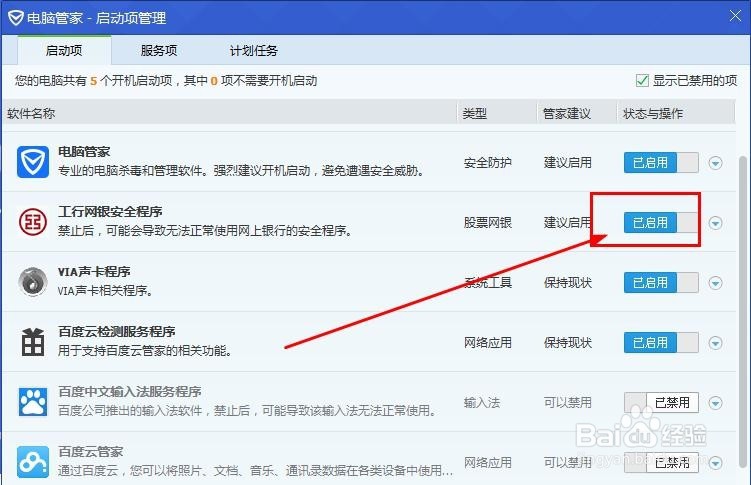Sort by 软件名称 column header
This screenshot has width=751, height=485.
(x=229, y=113)
